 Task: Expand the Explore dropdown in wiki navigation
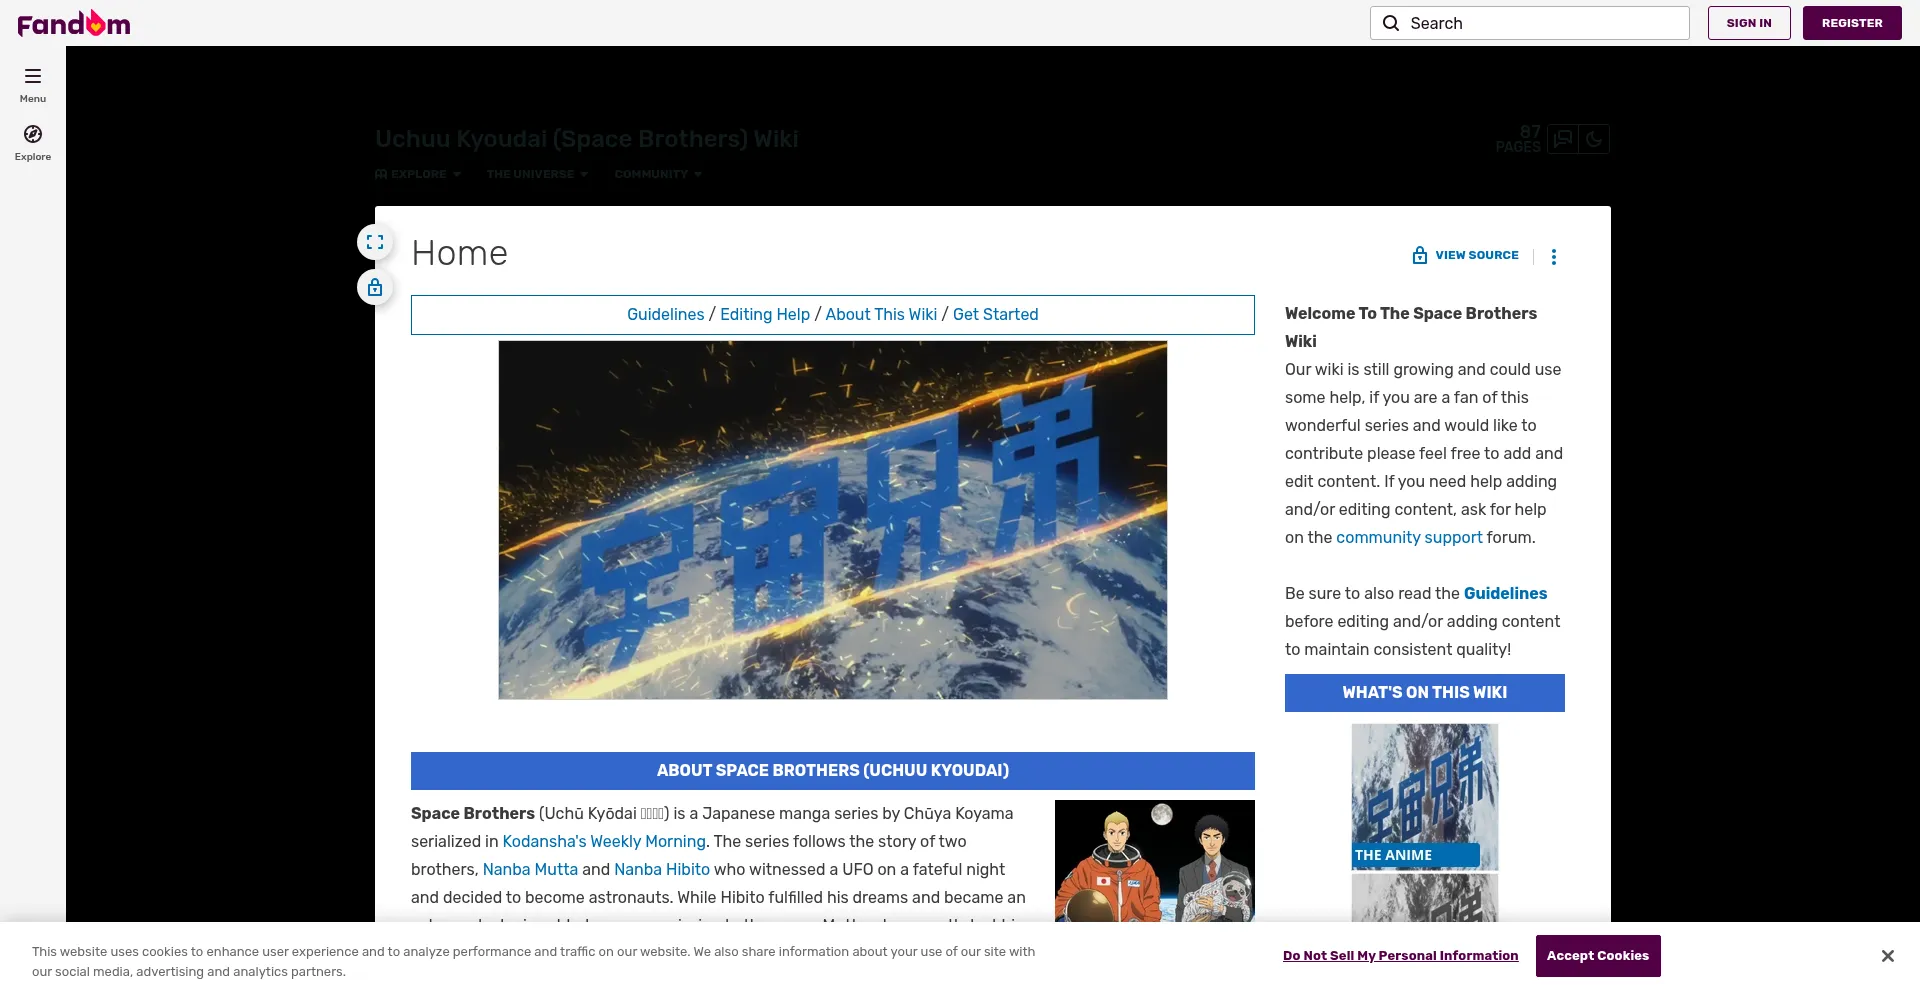pyautogui.click(x=418, y=174)
